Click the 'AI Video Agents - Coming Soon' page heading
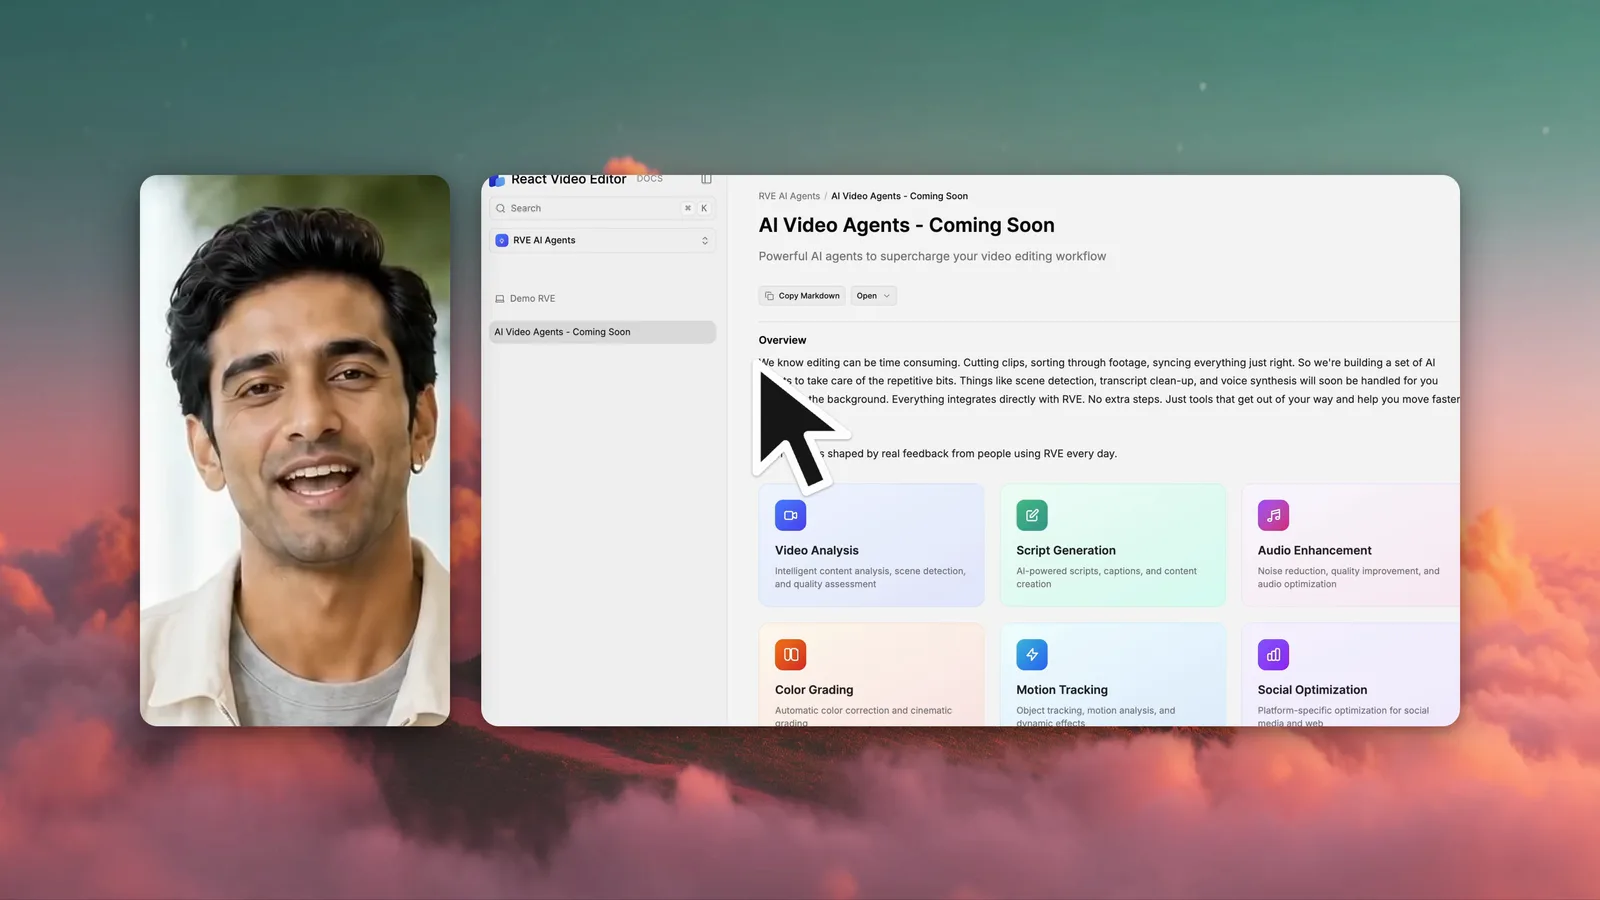Screen dimensions: 1600x900 tap(907, 226)
